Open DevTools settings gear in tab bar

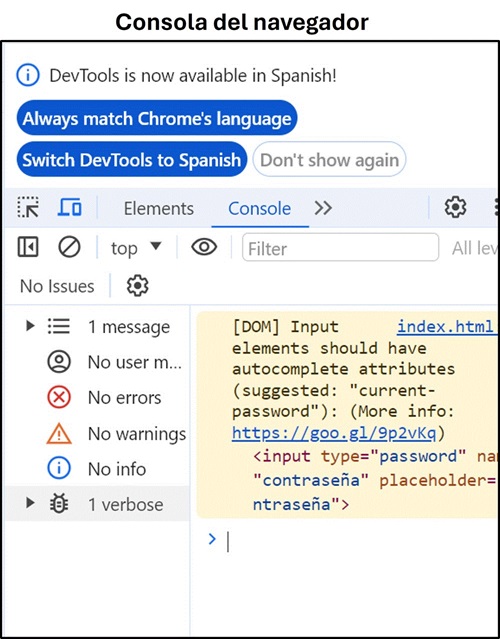pos(455,208)
